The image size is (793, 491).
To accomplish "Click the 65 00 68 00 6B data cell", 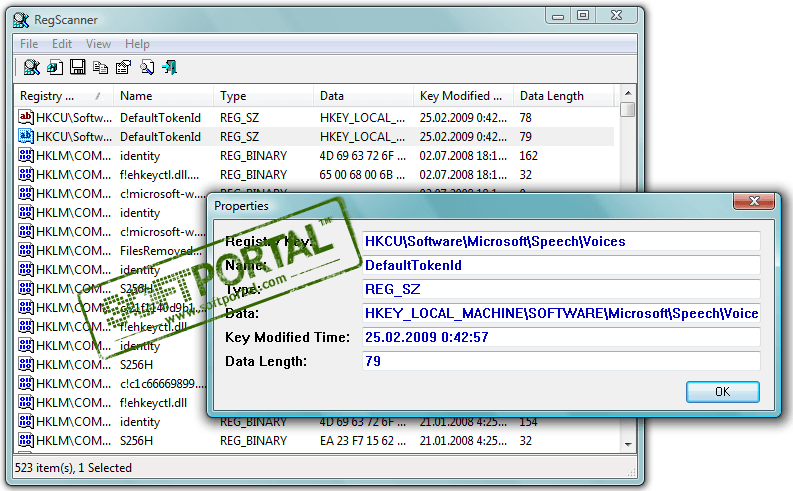I will point(362,174).
